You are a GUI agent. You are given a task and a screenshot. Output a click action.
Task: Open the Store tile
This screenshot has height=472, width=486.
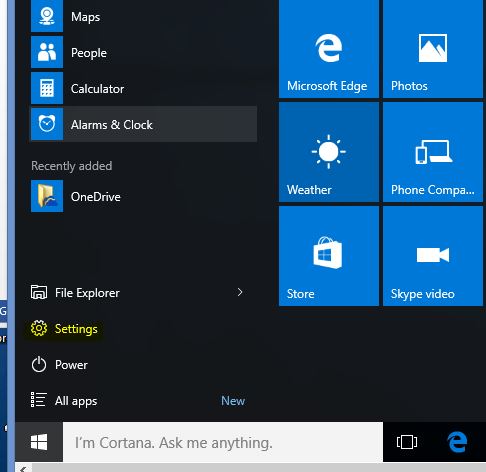(329, 256)
